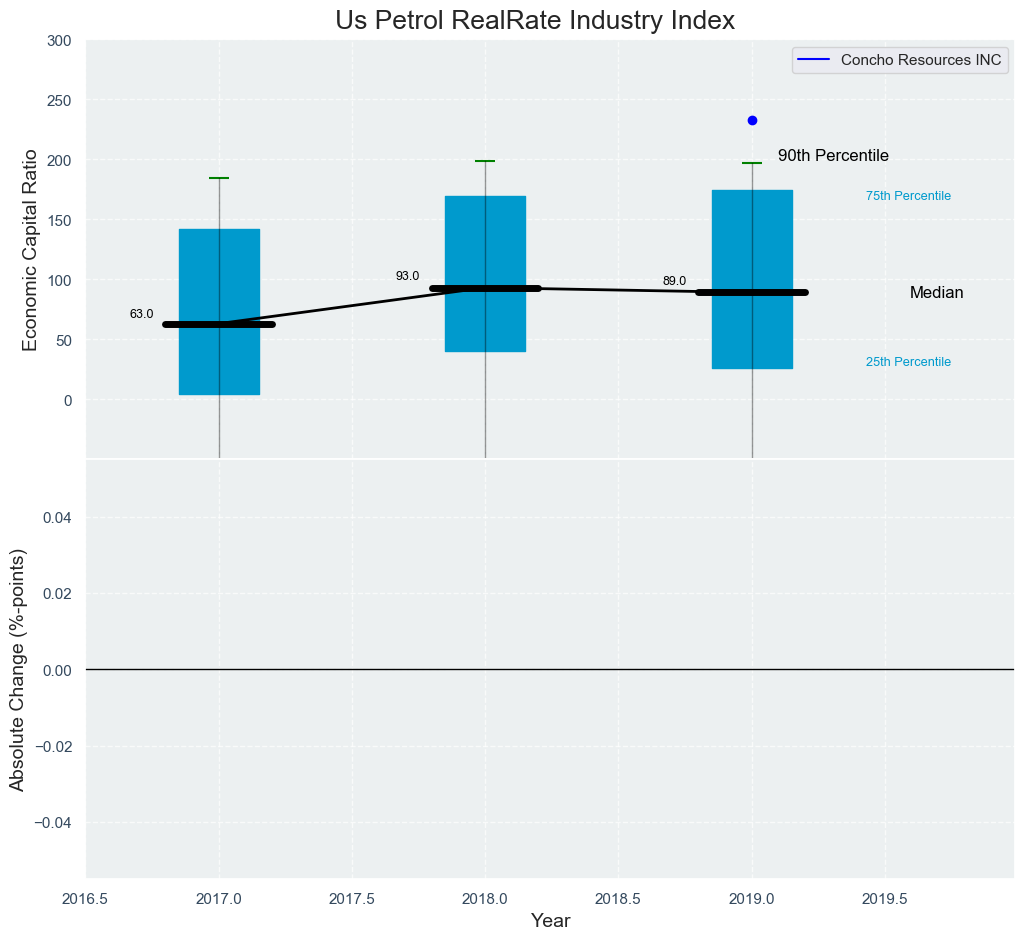
Task: Select the 93.0 median value label
Action: (407, 276)
